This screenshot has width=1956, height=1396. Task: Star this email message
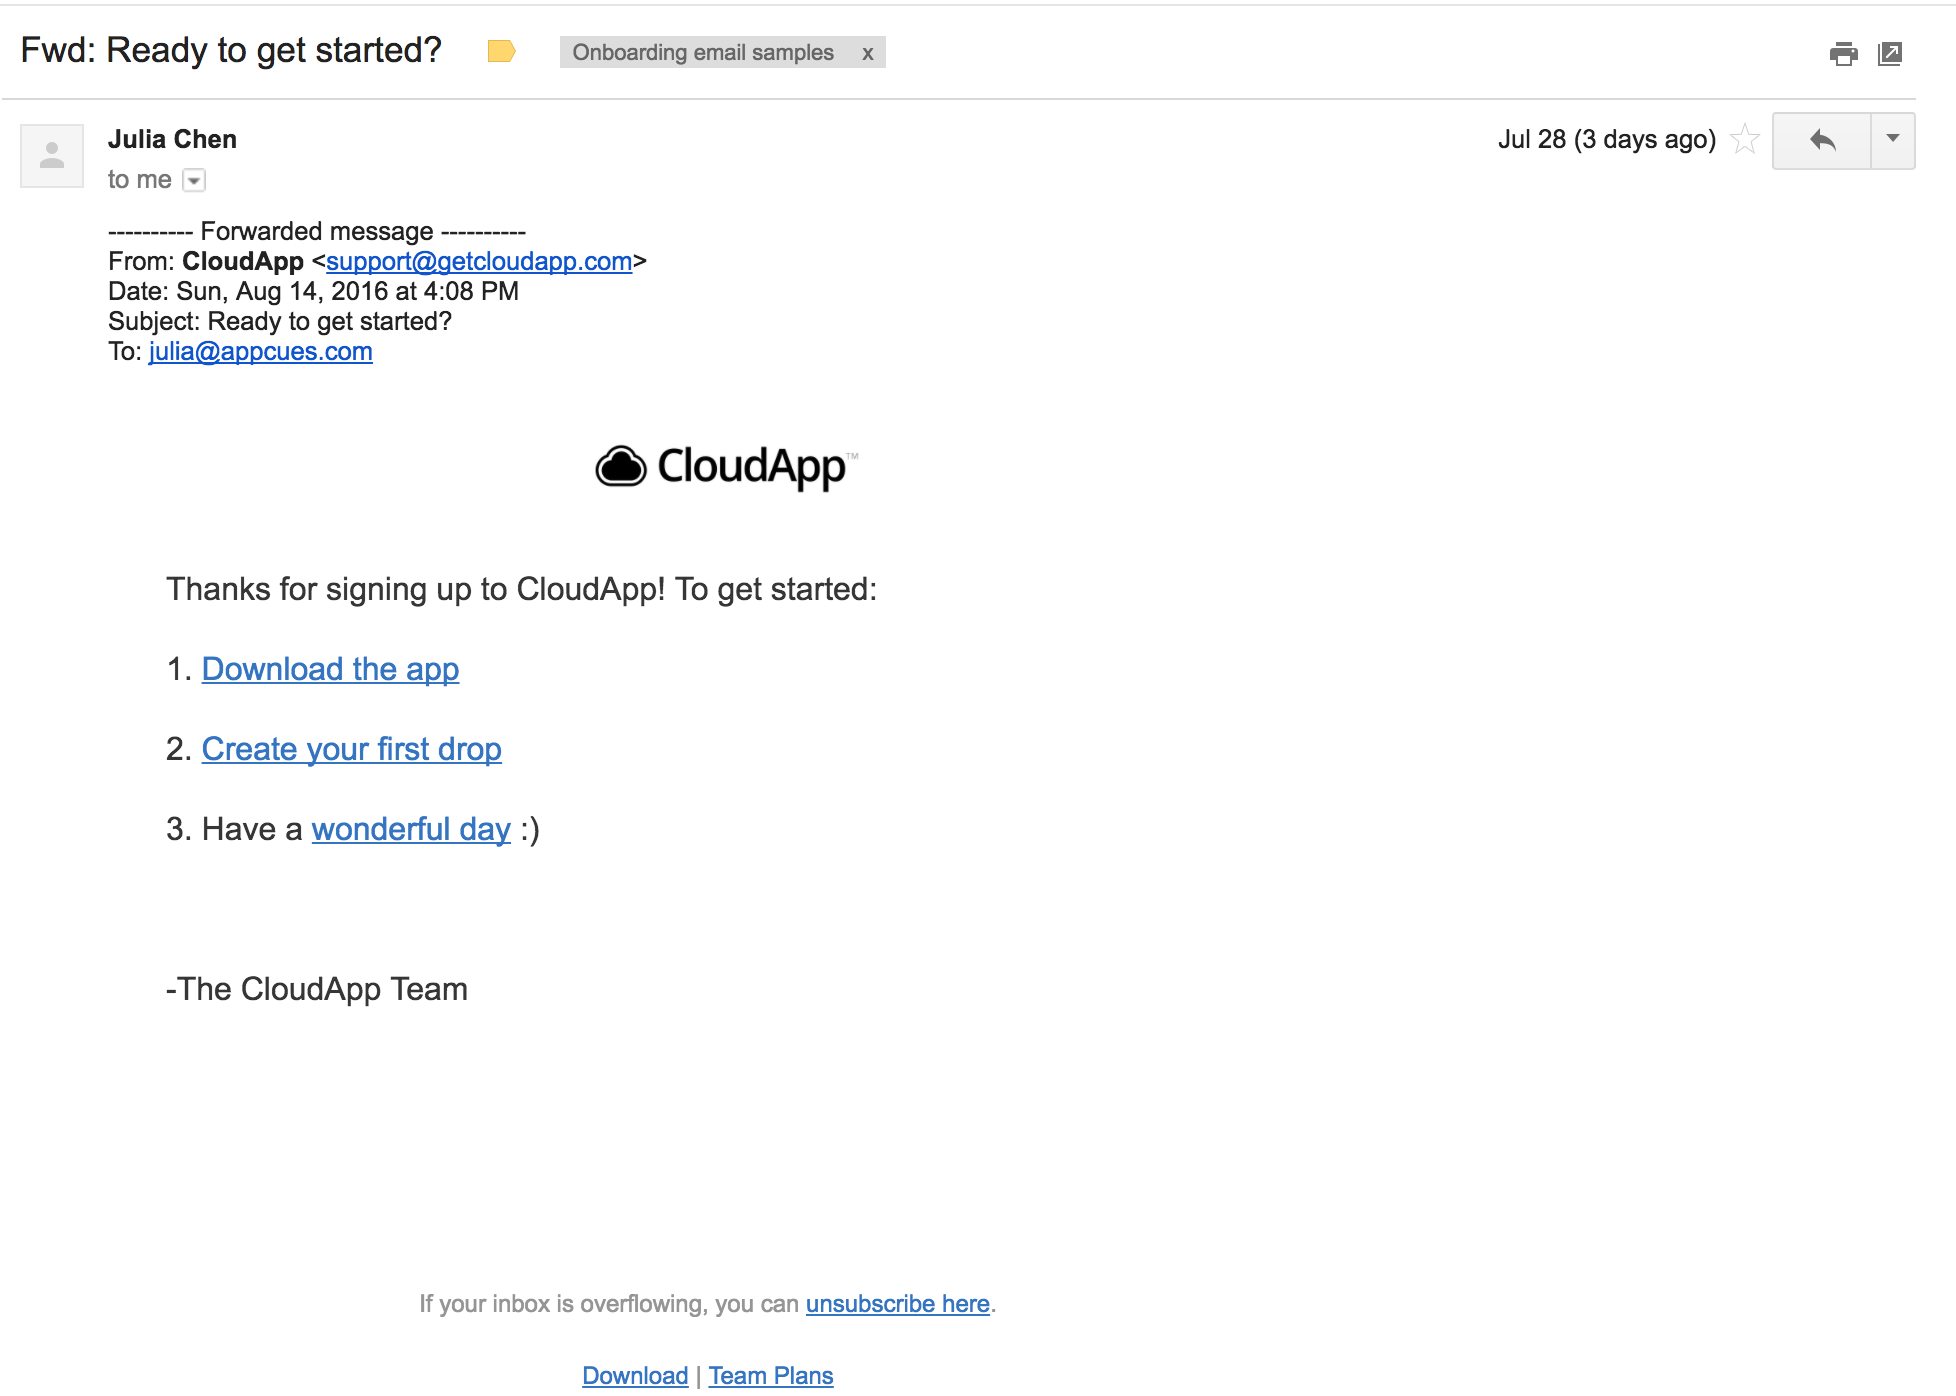pos(1745,139)
